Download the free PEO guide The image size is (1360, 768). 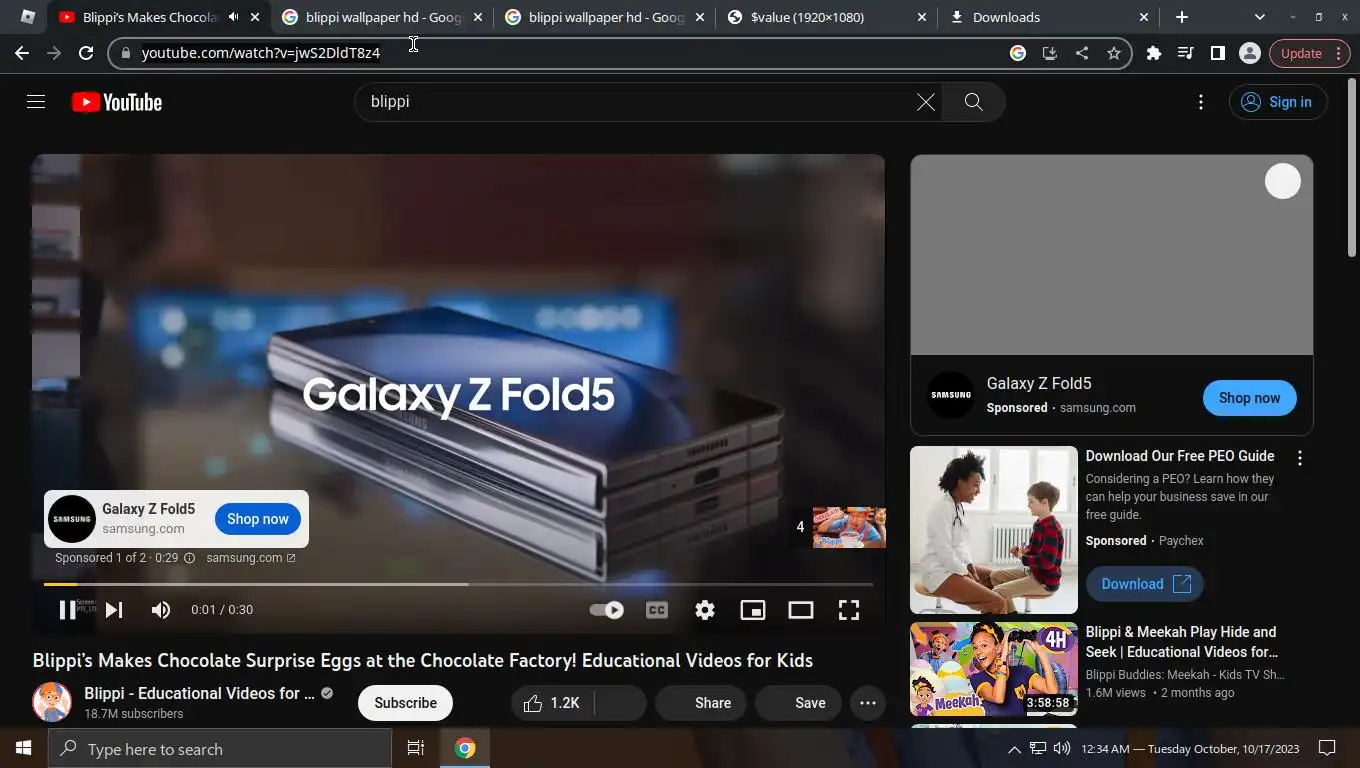pos(1145,584)
